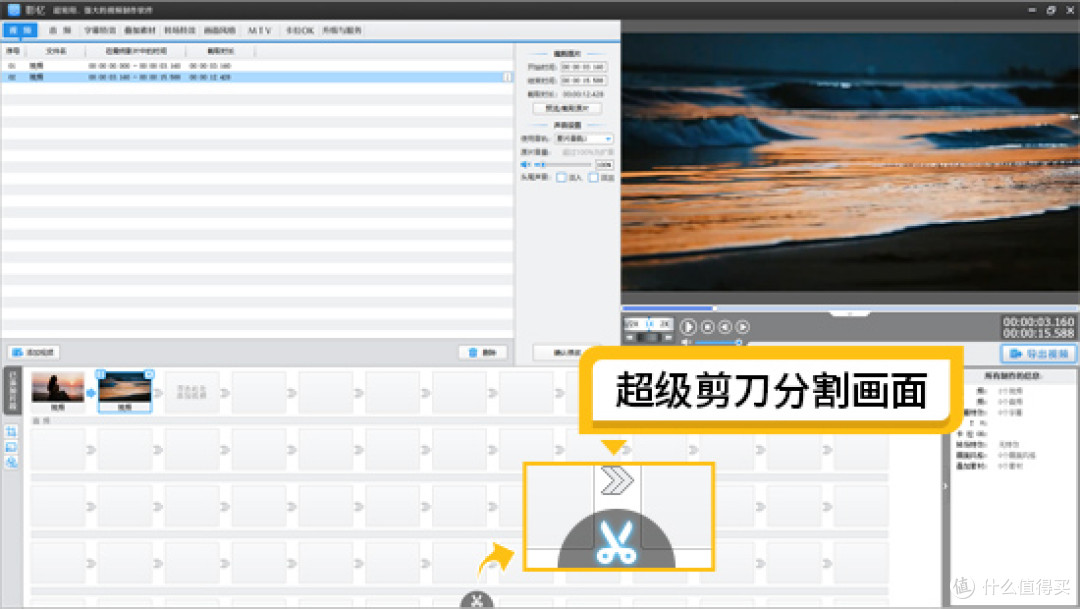Viewport: 1080px width, 609px height.
Task: Click the preview speaker mute icon
Action: click(685, 342)
